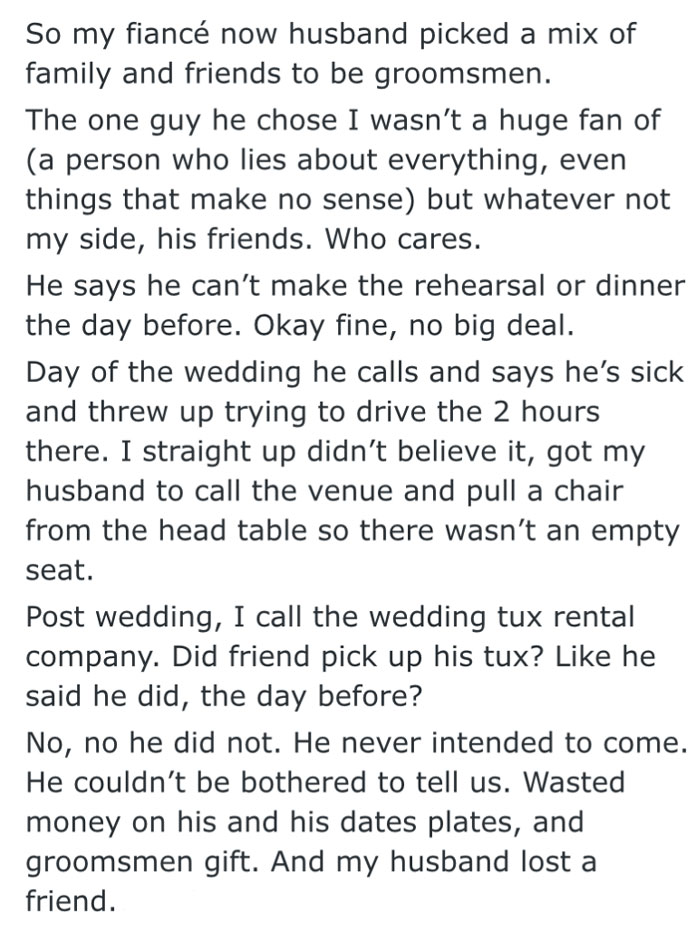This screenshot has width=700, height=928.
Task: Click the phrase 'huge fan of'
Action: [x=582, y=121]
